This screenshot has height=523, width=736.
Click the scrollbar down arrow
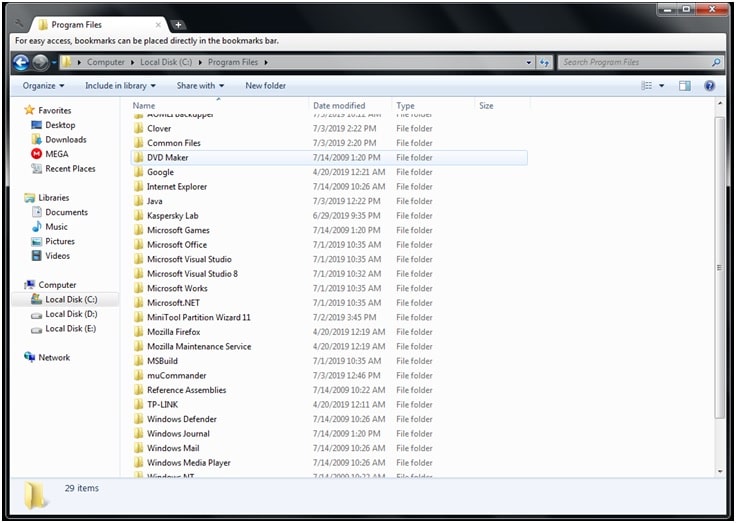point(720,472)
